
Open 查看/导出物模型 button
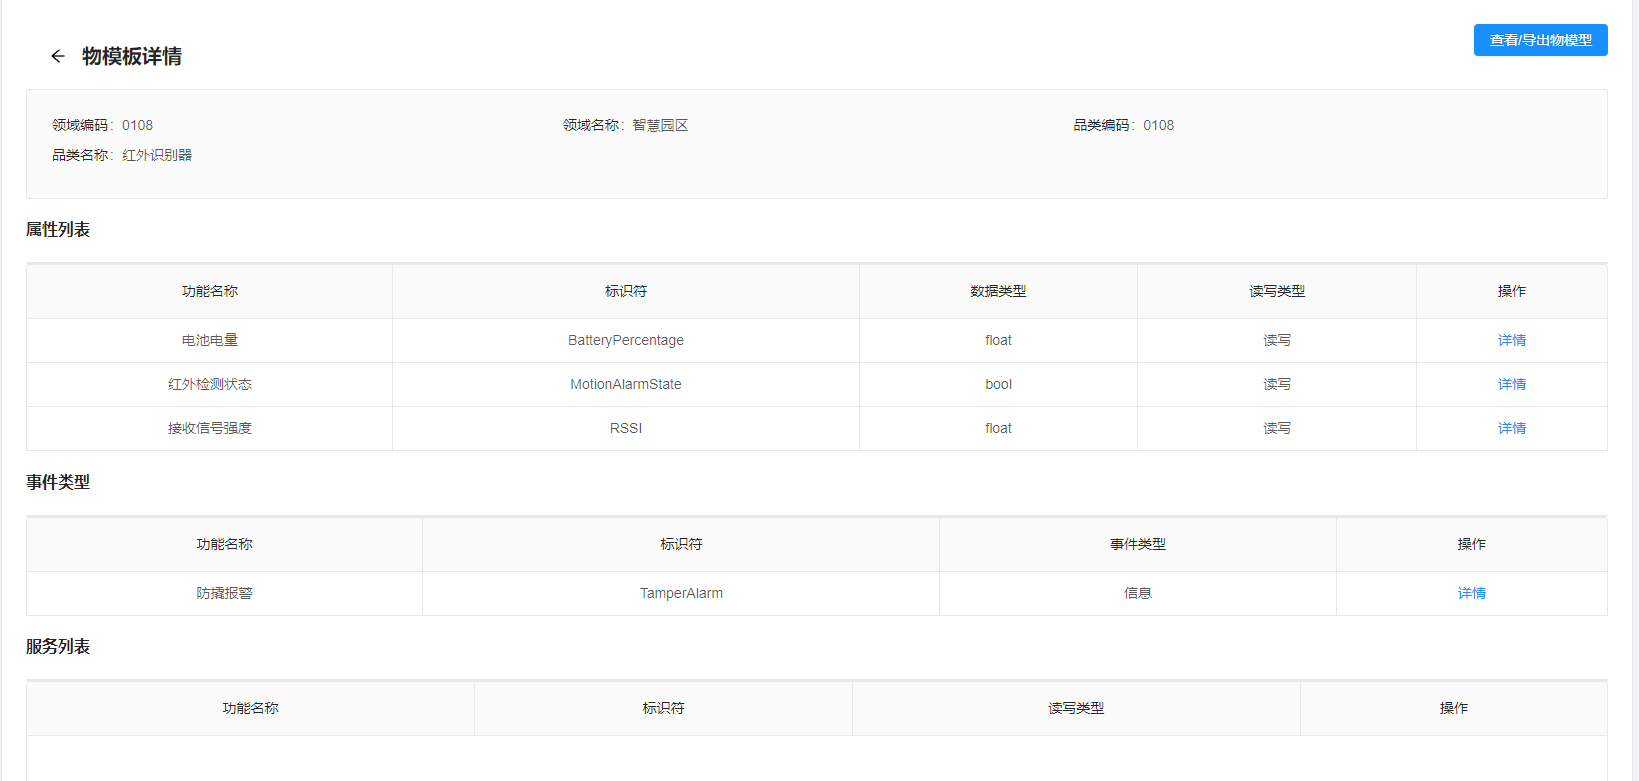[1540, 40]
